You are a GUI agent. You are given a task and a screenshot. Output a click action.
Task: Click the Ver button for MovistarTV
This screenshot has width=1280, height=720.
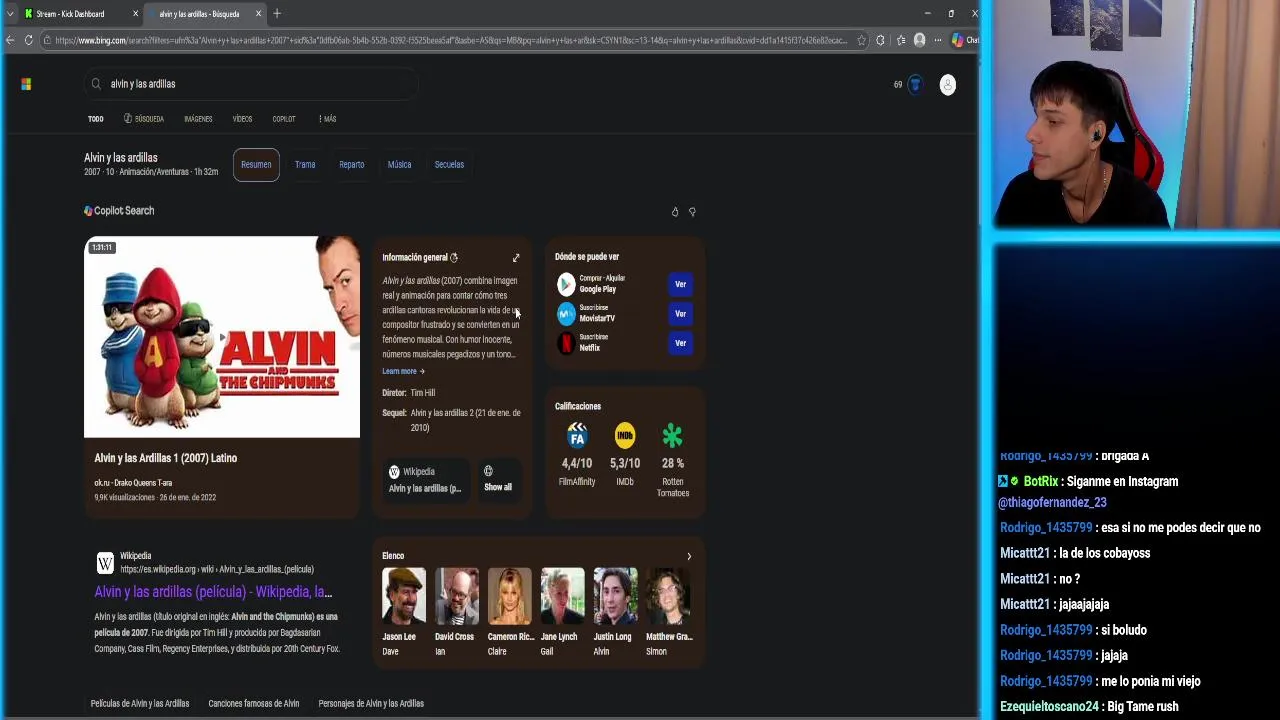click(680, 314)
